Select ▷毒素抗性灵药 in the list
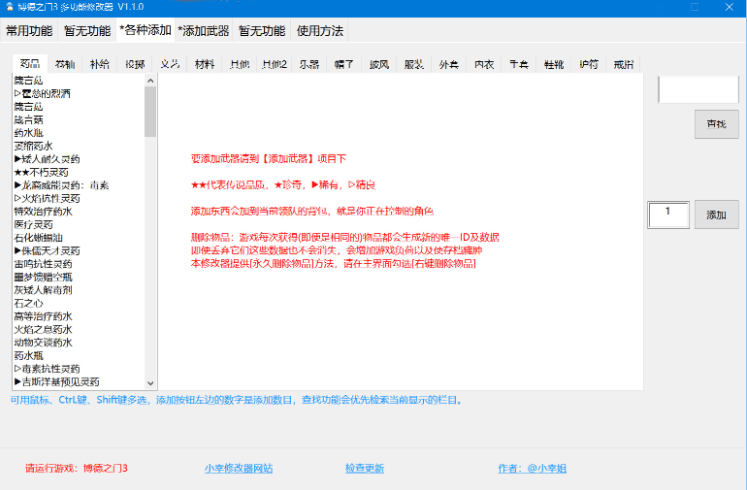Screen dimensions: 747x490 79,369
